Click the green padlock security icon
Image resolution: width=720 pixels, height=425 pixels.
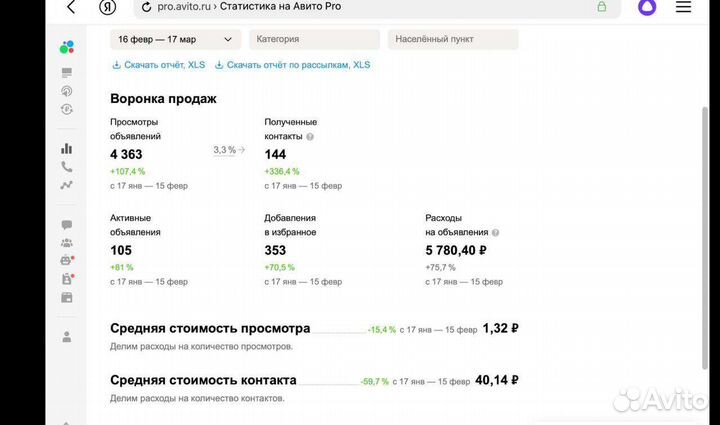click(x=602, y=6)
